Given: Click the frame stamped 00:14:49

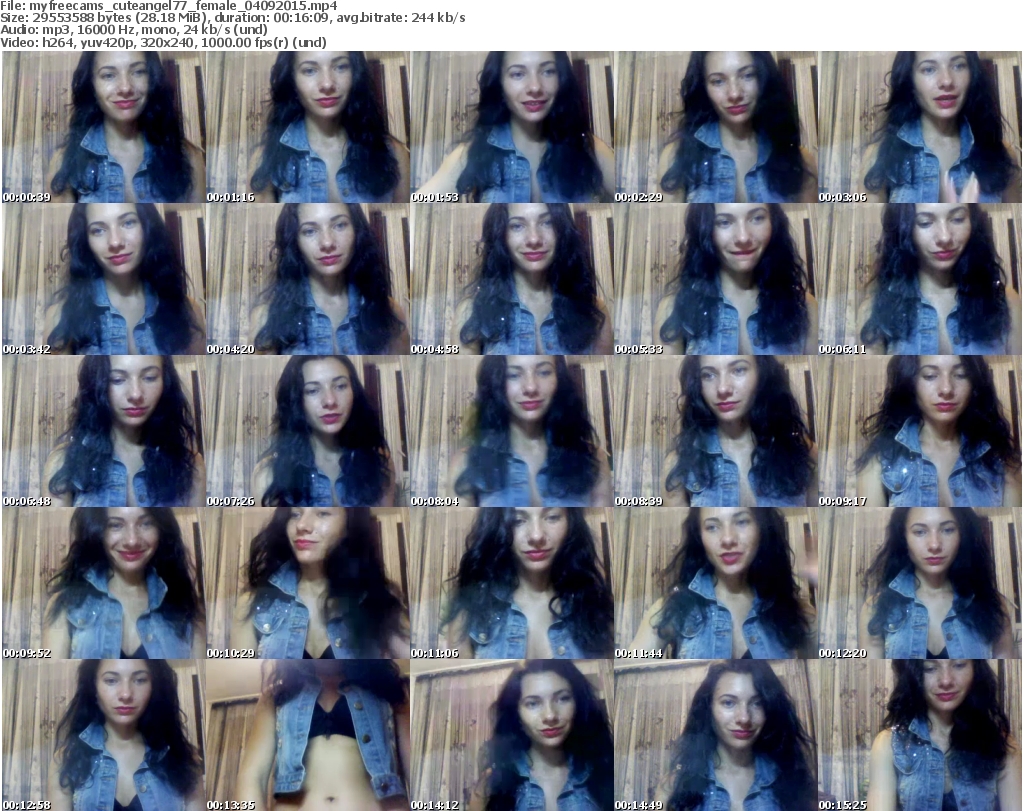Looking at the screenshot, I should tap(716, 735).
